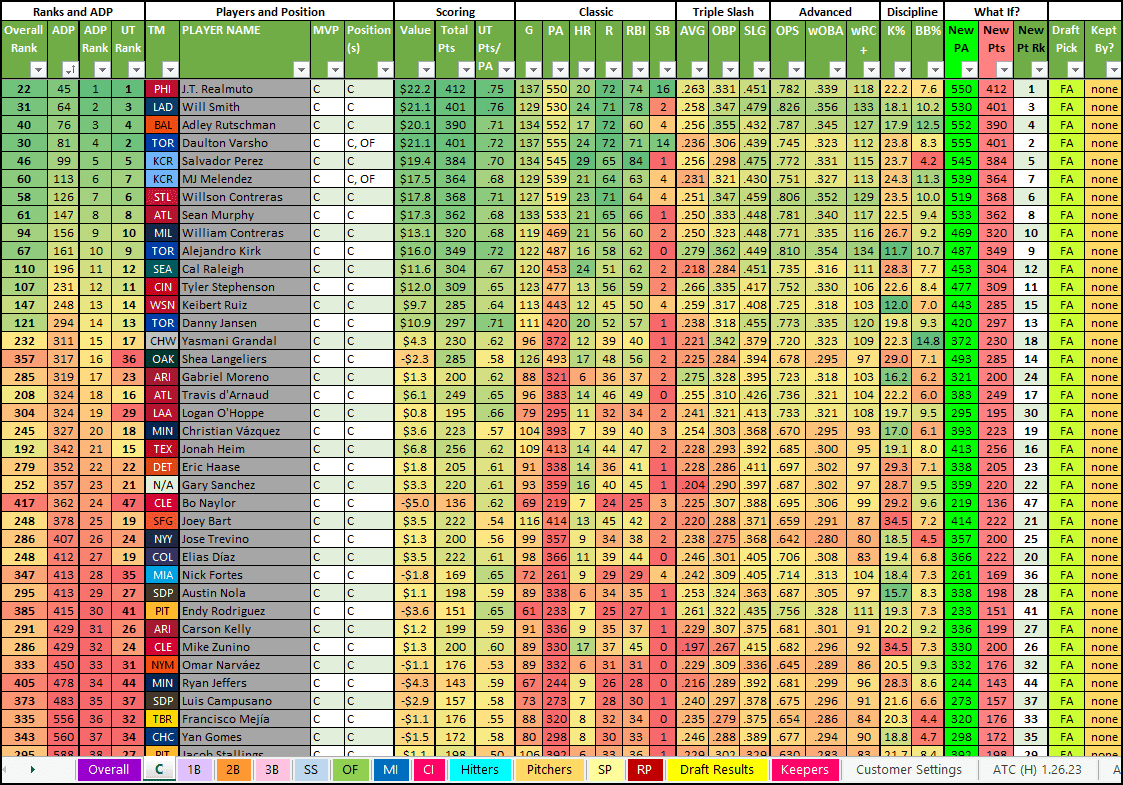Open the wRC+ column filter dropdown

871,69
